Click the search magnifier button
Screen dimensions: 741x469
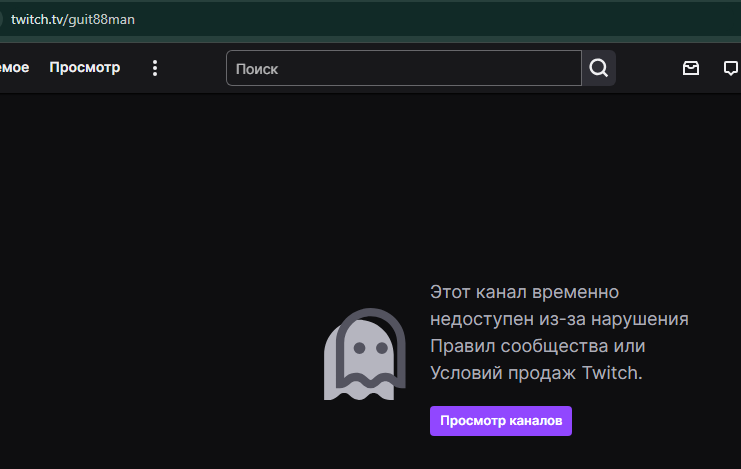599,68
